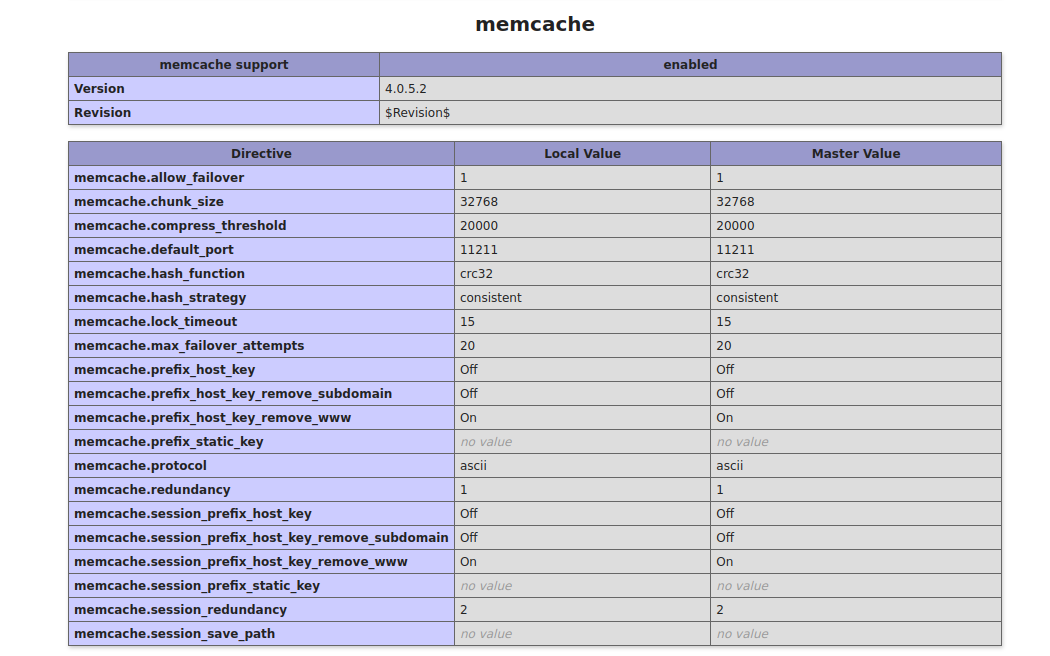
Task: Click the 'memcache support' header cell
Action: pos(224,65)
